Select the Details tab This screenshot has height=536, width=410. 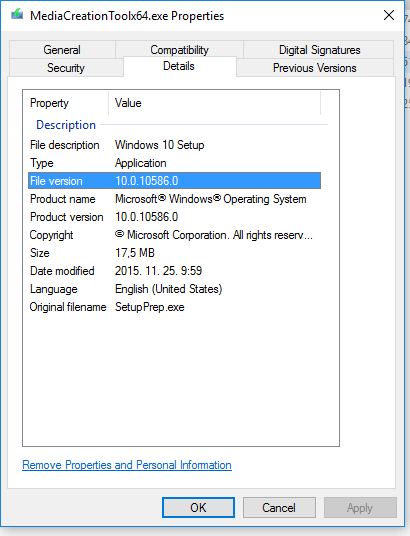point(179,66)
